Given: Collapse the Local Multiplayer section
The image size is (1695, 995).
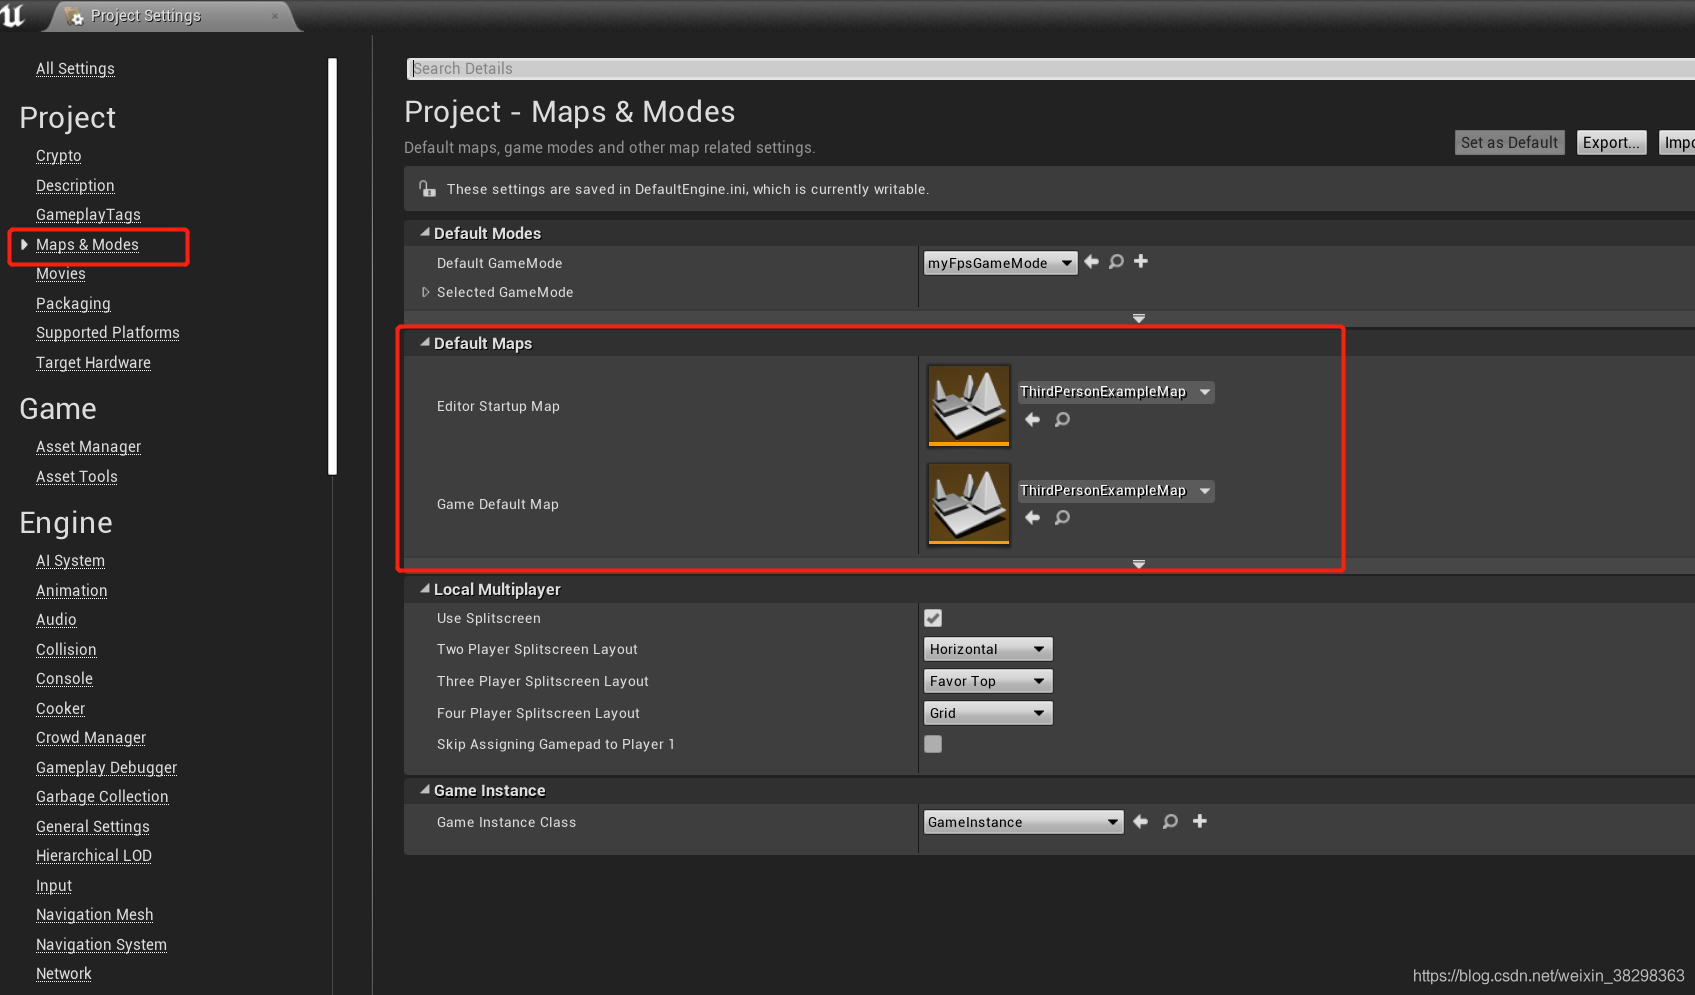Looking at the screenshot, I should point(425,588).
